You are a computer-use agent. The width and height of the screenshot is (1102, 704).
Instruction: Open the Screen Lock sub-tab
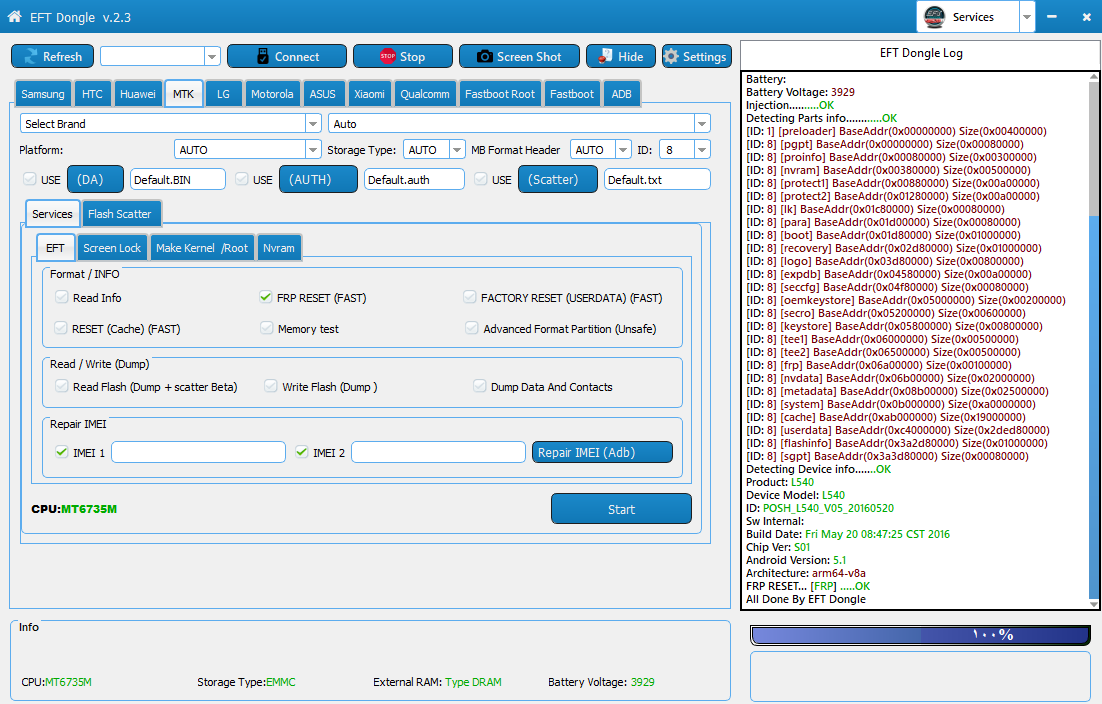(112, 248)
